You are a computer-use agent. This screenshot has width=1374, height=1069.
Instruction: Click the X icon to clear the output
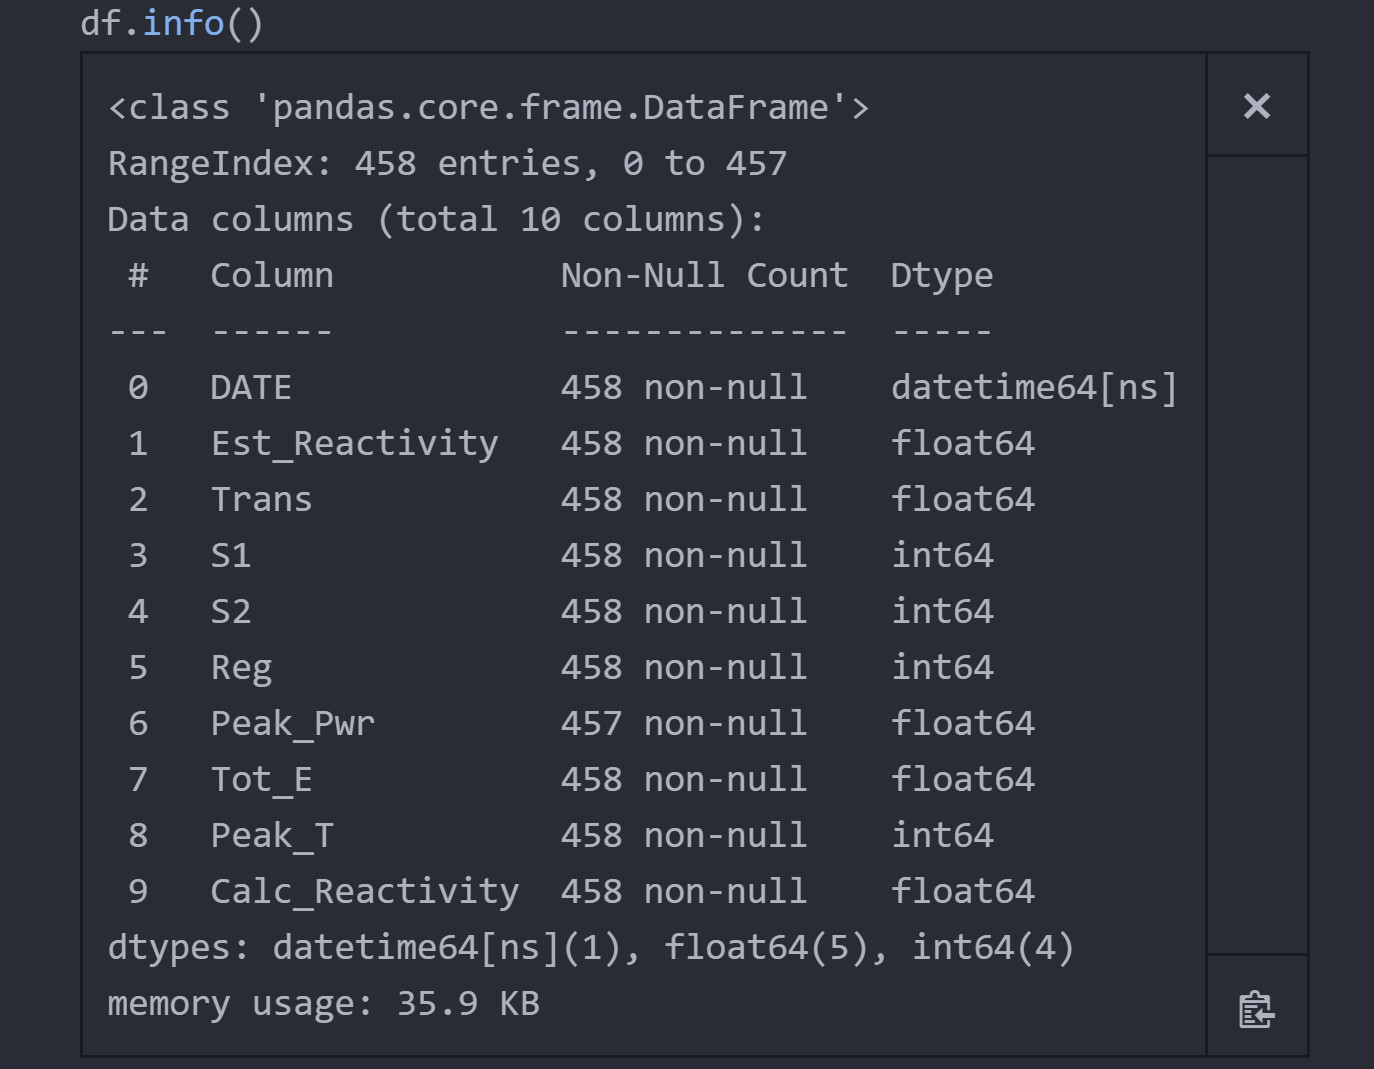click(x=1256, y=106)
